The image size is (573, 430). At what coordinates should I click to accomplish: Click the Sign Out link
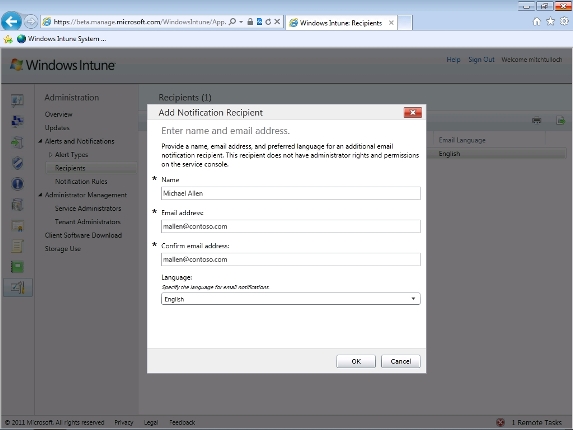point(481,60)
